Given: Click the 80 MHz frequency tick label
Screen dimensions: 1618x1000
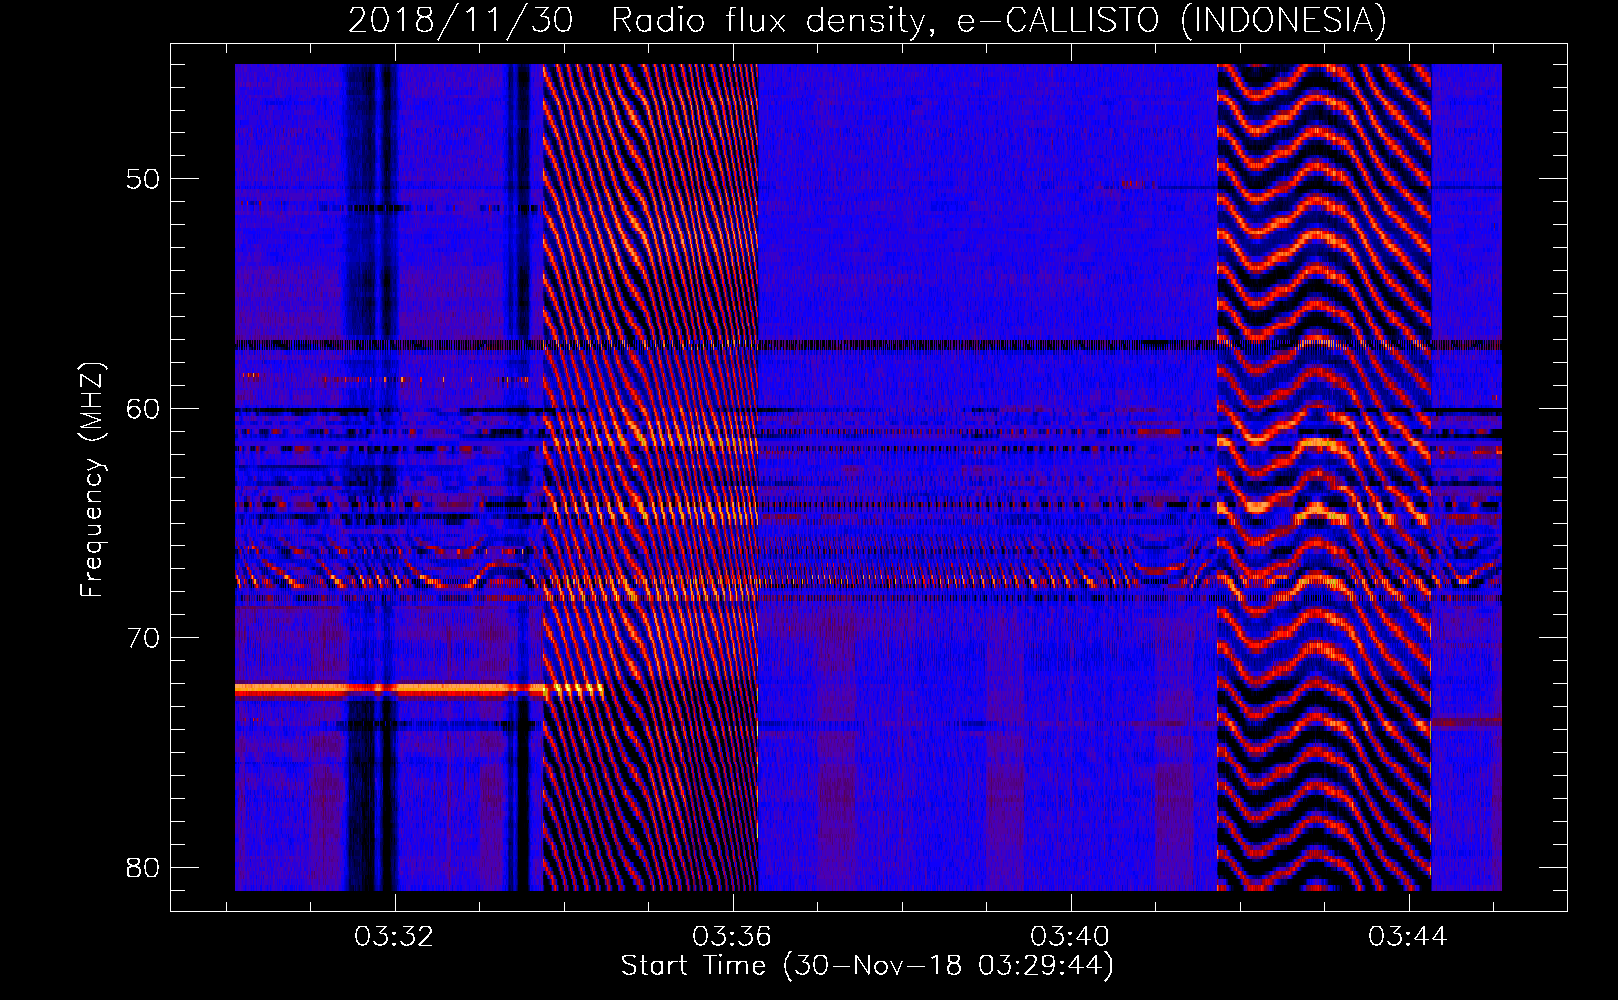Looking at the screenshot, I should point(143,868).
